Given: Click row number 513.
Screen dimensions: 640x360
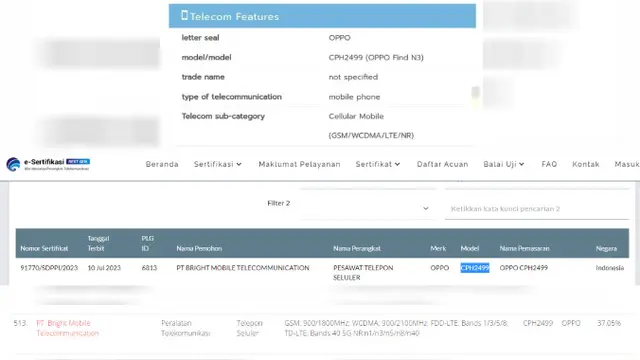Looking at the screenshot, I should tap(20, 323).
